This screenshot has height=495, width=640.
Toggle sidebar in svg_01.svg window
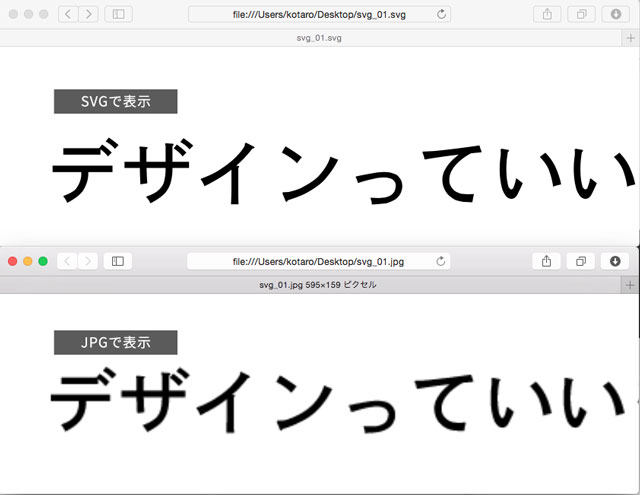pyautogui.click(x=118, y=14)
